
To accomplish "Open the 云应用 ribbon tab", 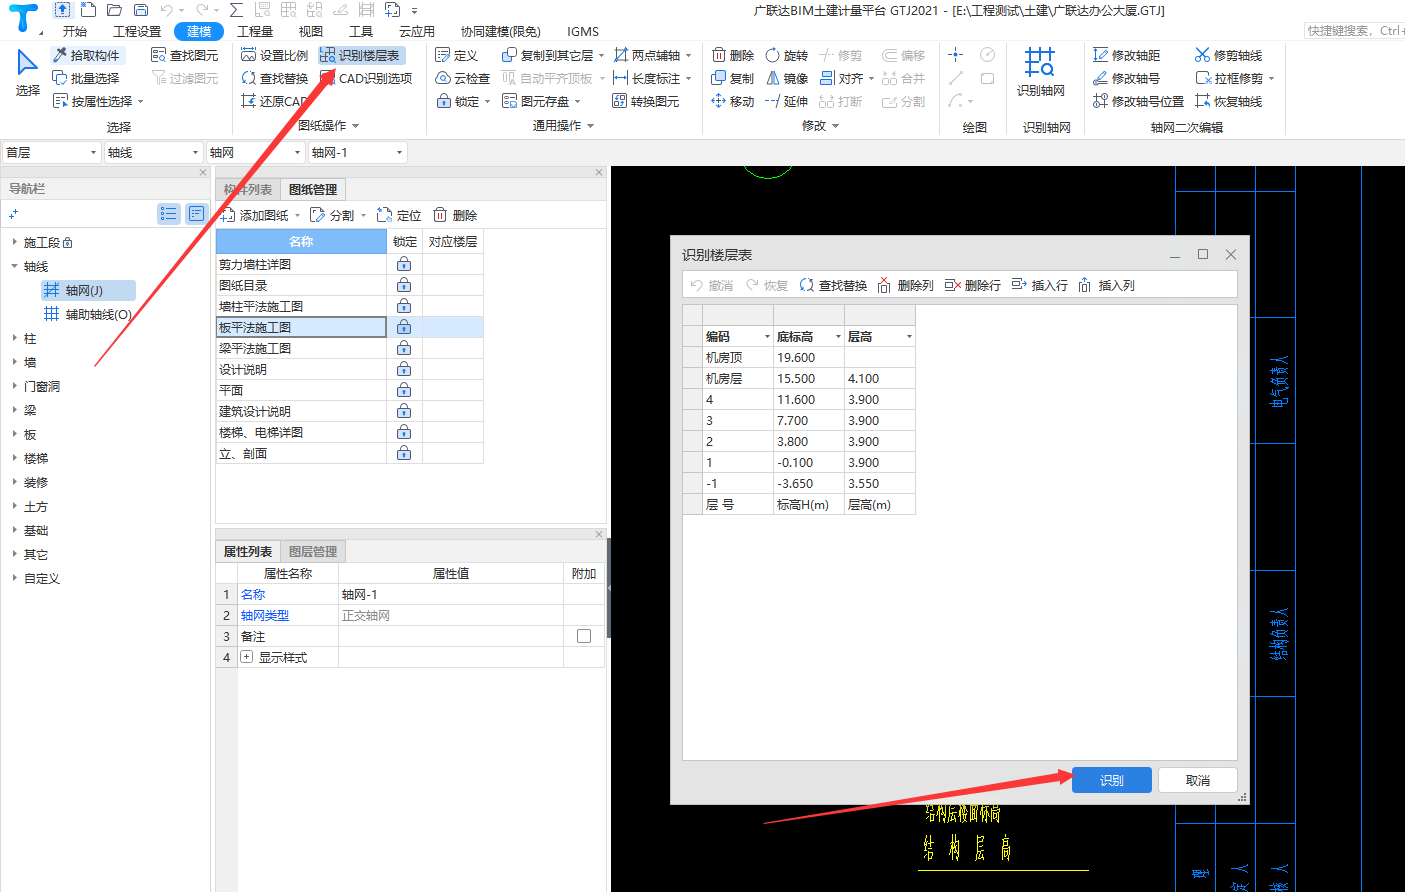I will [x=417, y=31].
